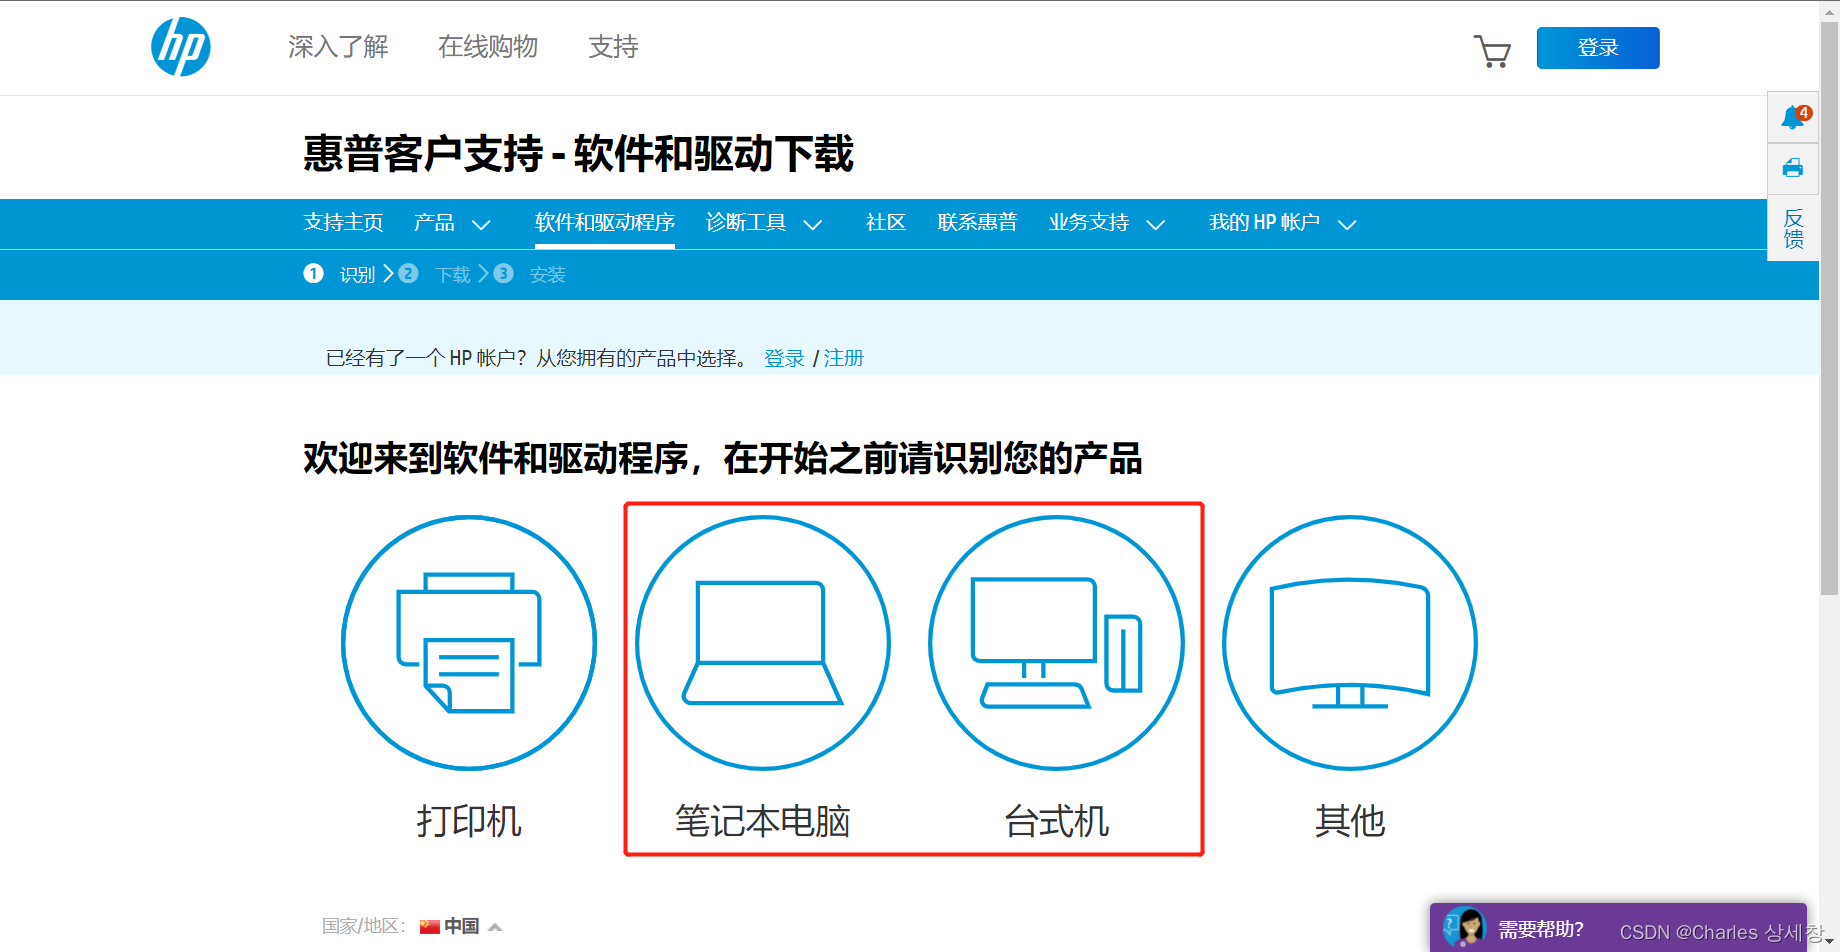Click the page vertical scrollbar thumb
1840x952 pixels.
pos(1829,308)
